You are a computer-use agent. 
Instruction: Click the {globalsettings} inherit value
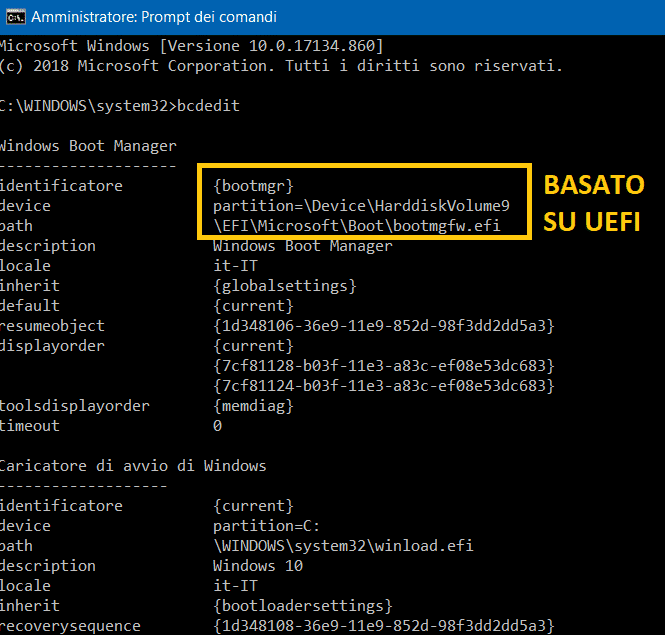[285, 286]
